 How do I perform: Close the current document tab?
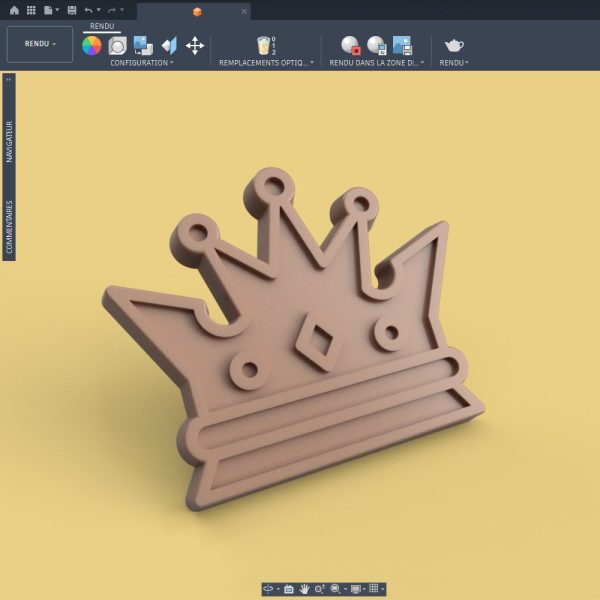tap(244, 11)
